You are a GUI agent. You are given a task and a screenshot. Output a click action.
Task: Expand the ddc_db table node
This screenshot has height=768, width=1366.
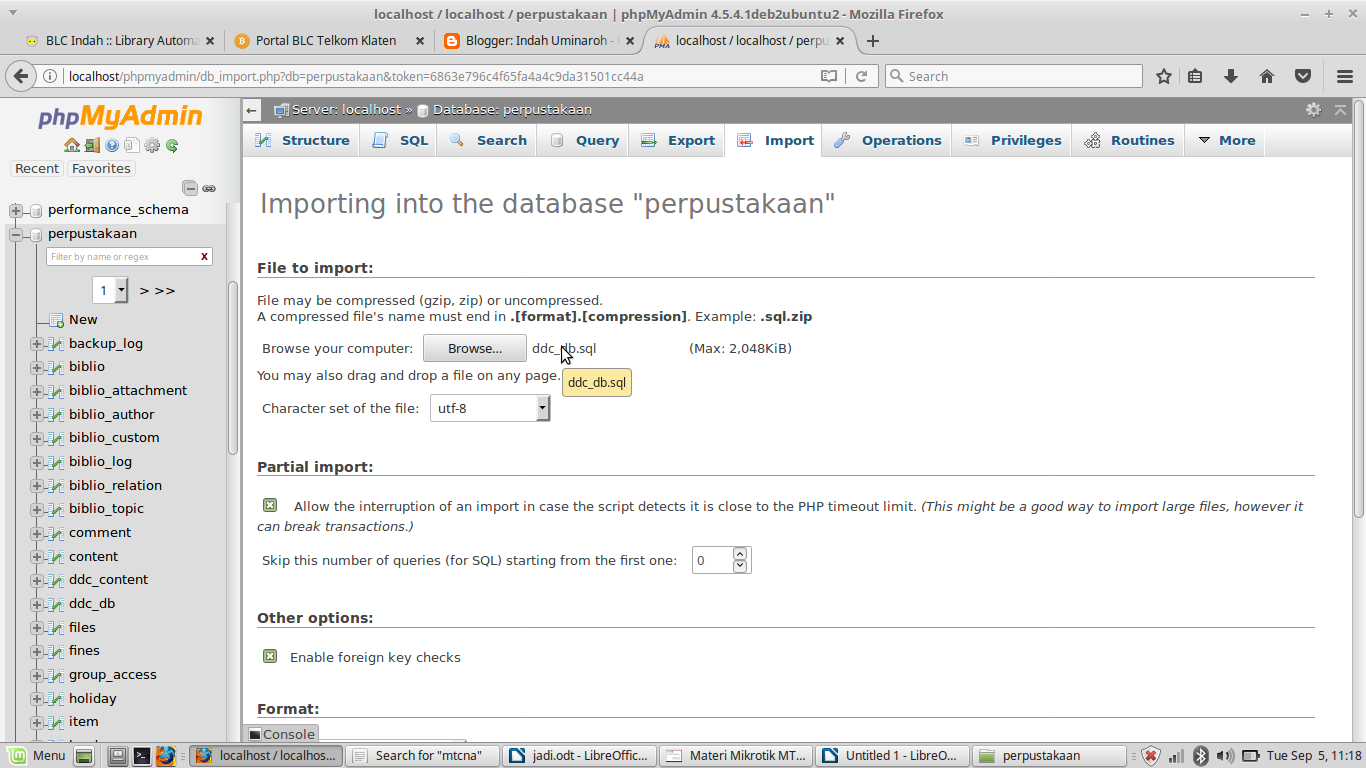(x=37, y=604)
